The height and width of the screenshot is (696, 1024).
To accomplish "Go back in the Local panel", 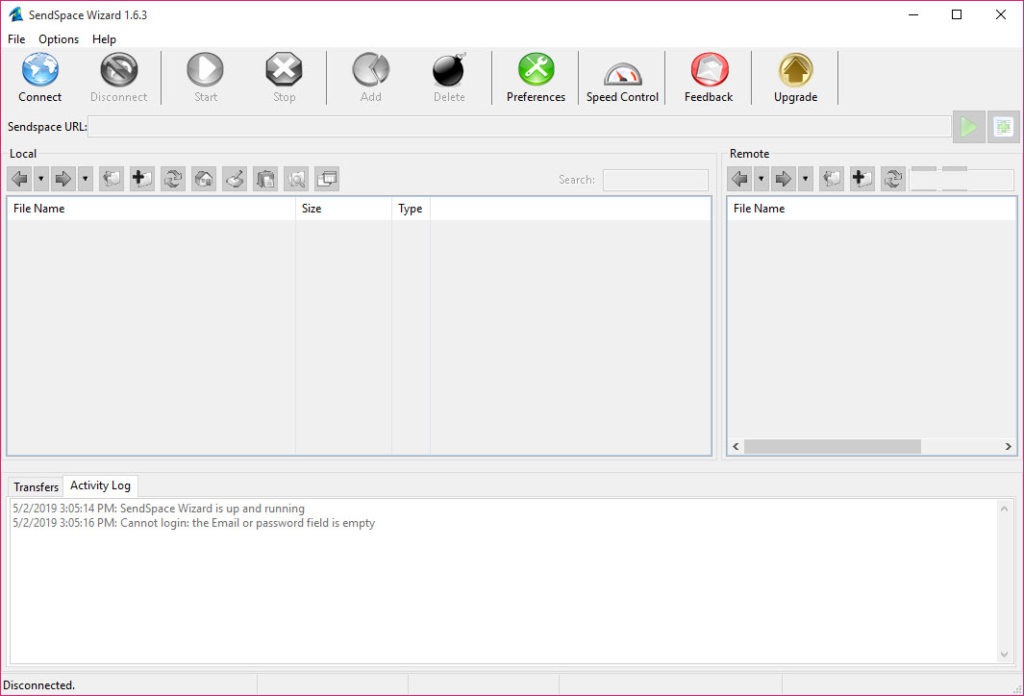I will pyautogui.click(x=20, y=179).
